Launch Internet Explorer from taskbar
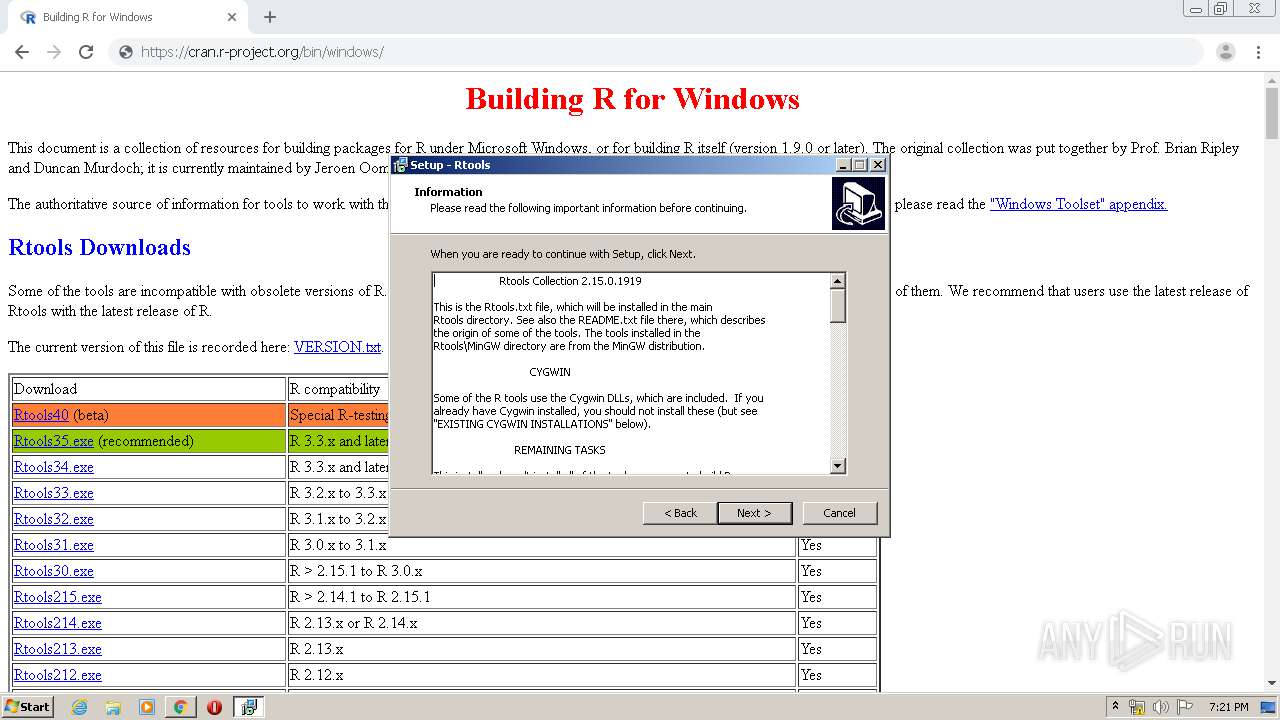 (80, 707)
